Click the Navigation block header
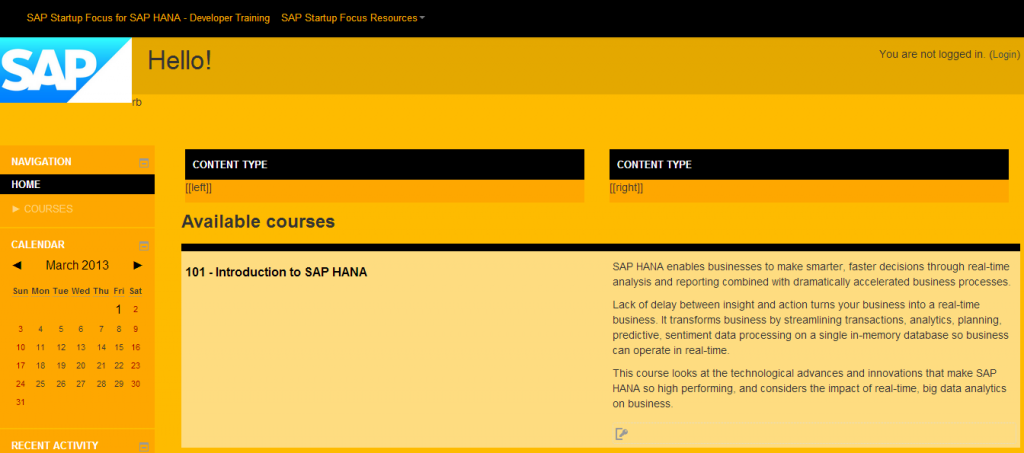The image size is (1024, 453). click(x=41, y=162)
